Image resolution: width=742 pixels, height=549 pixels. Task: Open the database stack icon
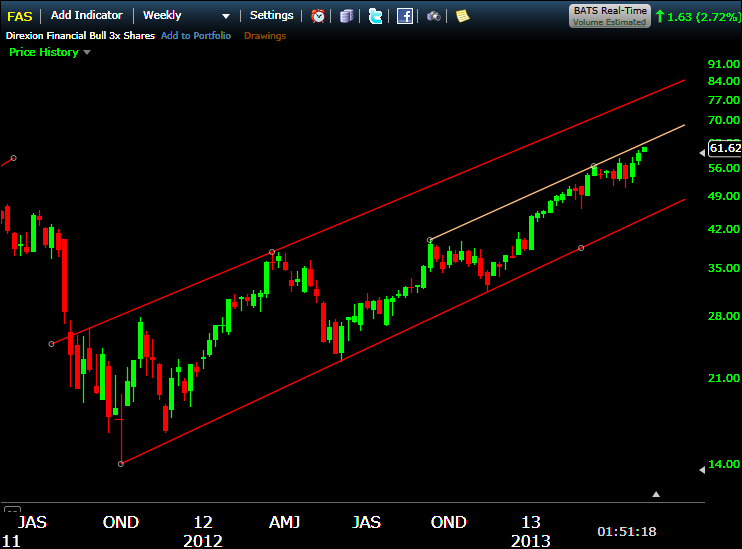point(346,16)
